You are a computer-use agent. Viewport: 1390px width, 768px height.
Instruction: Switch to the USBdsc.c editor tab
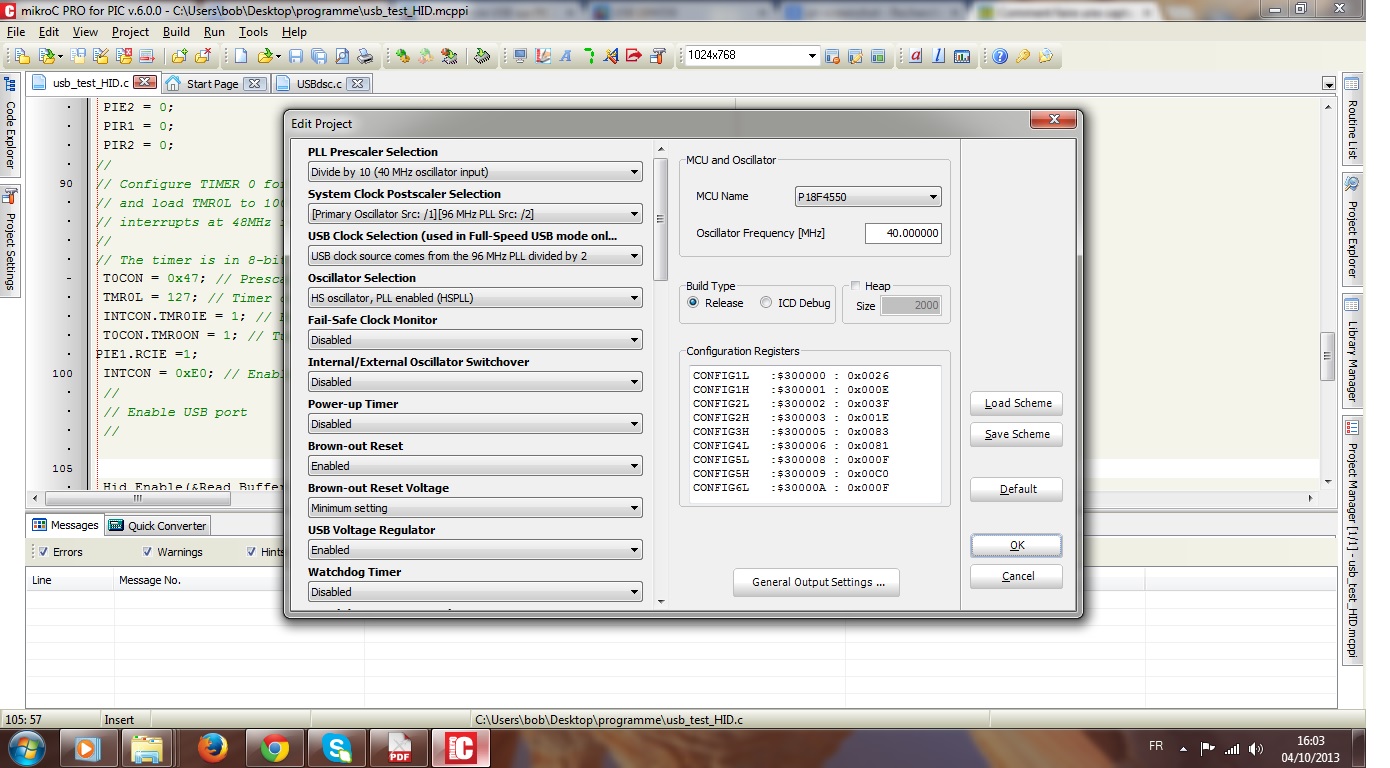tap(320, 84)
